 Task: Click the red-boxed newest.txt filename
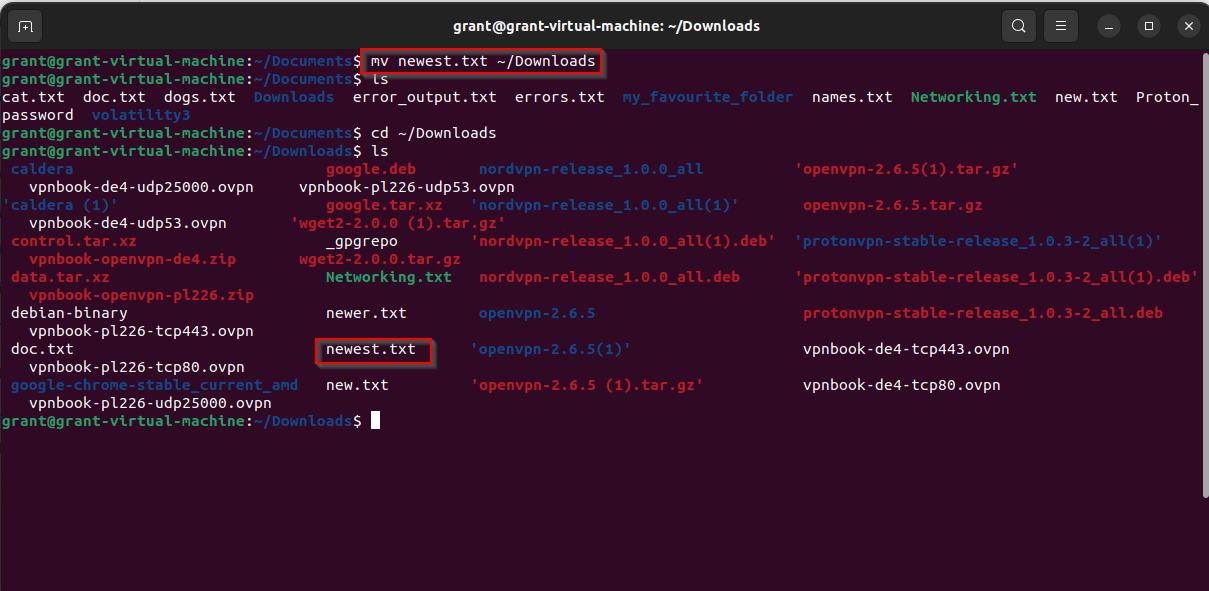[x=373, y=349]
